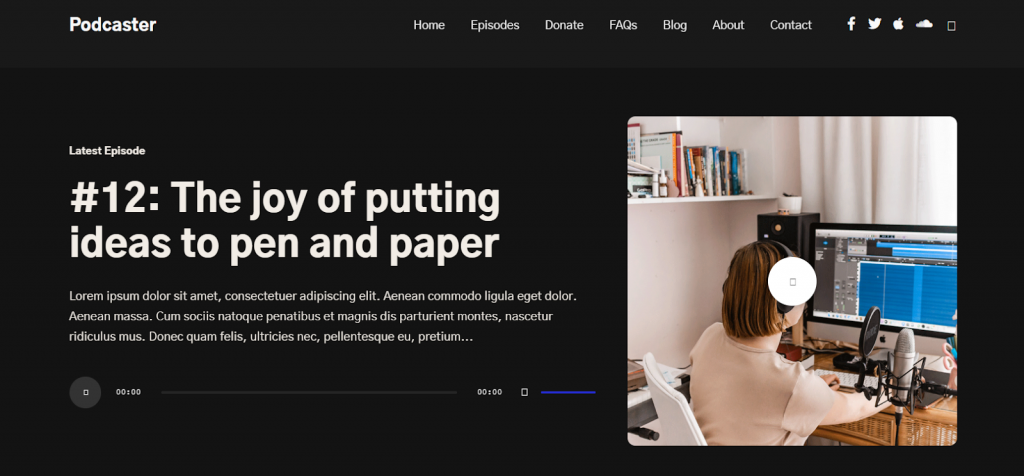Click the Apple Podcasts icon
This screenshot has width=1024, height=476.
coord(898,24)
